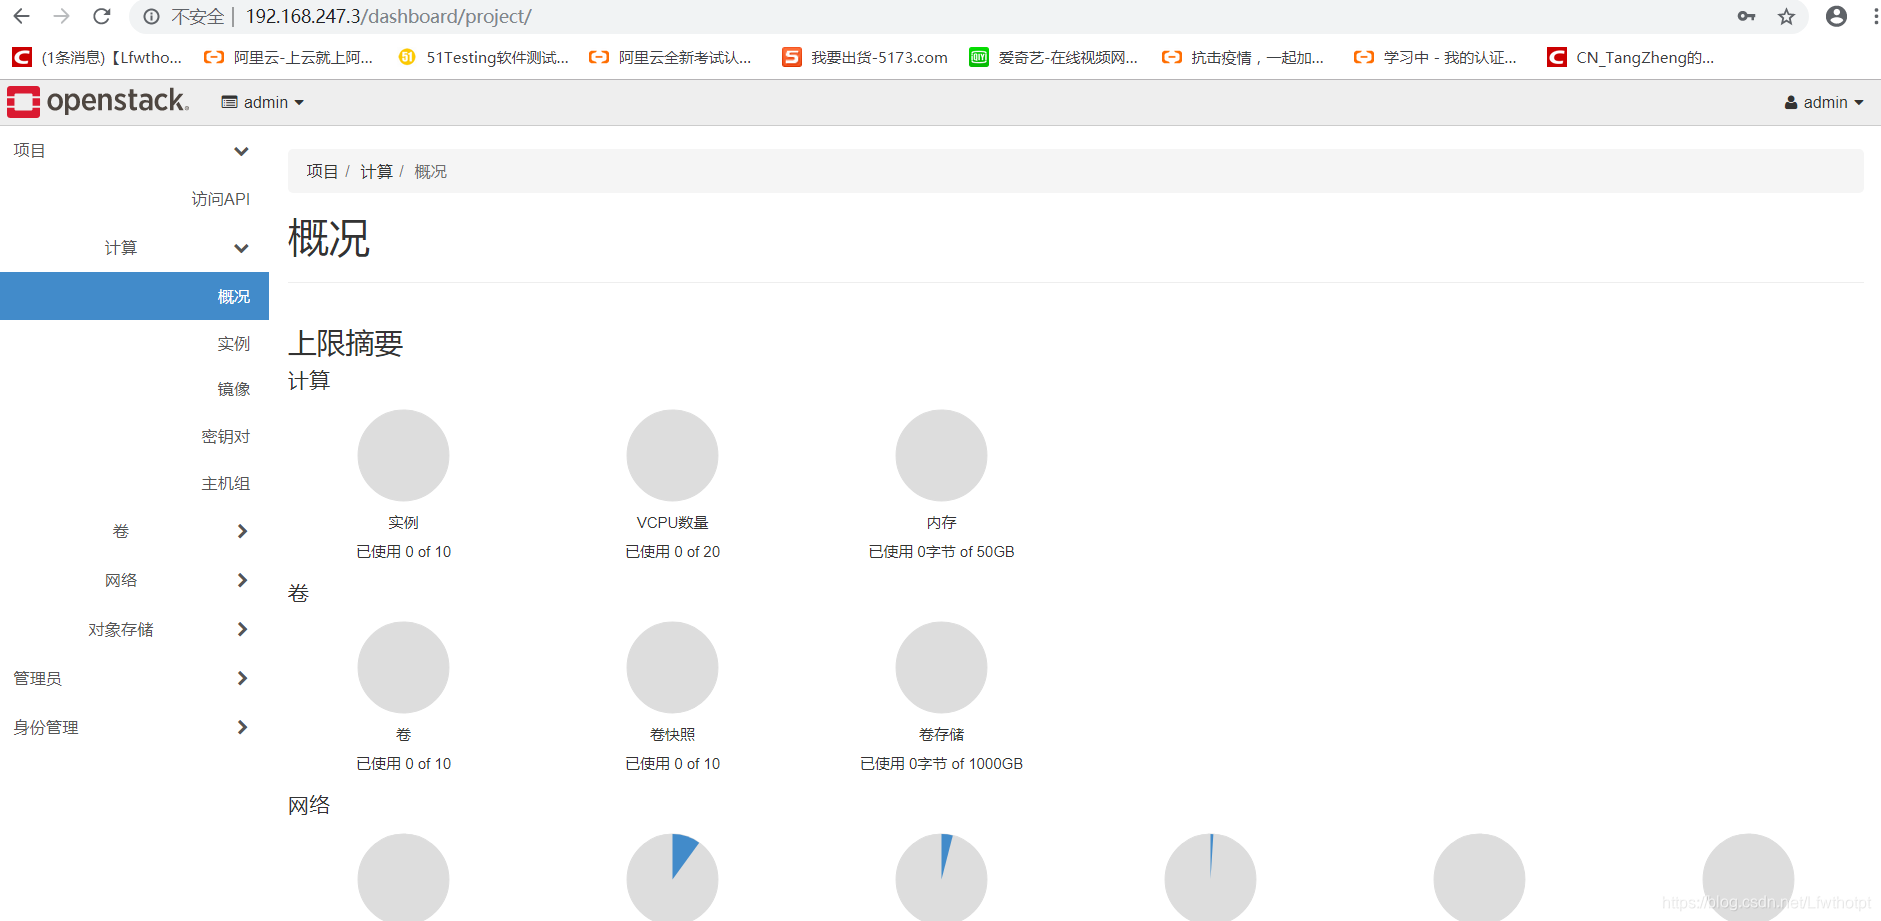This screenshot has width=1881, height=921.
Task: Click the not-secure site info icon
Action: (x=151, y=17)
